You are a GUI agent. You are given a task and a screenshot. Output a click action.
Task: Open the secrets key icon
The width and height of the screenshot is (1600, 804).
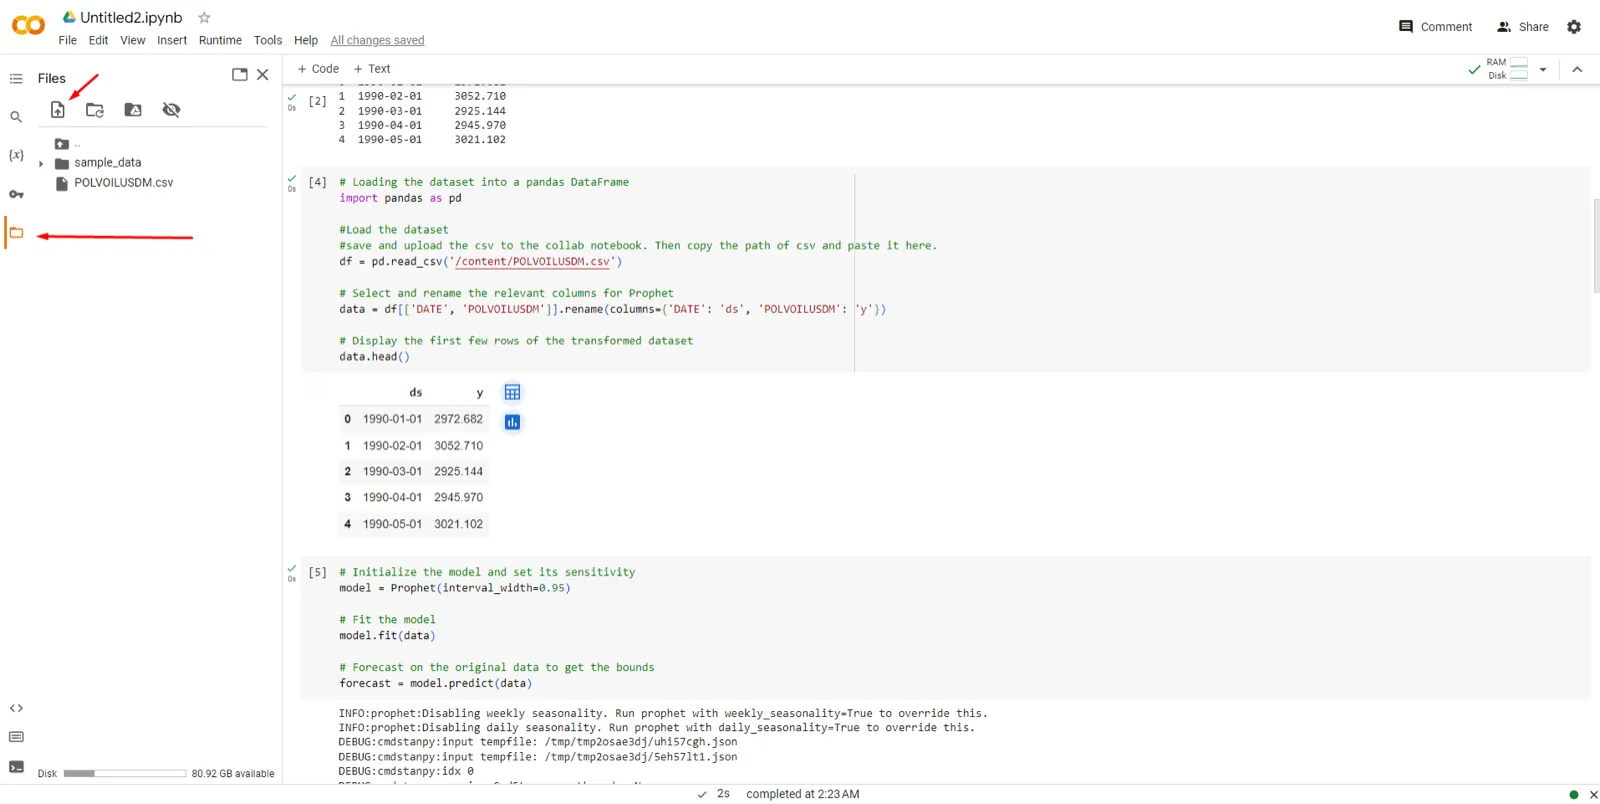16,194
